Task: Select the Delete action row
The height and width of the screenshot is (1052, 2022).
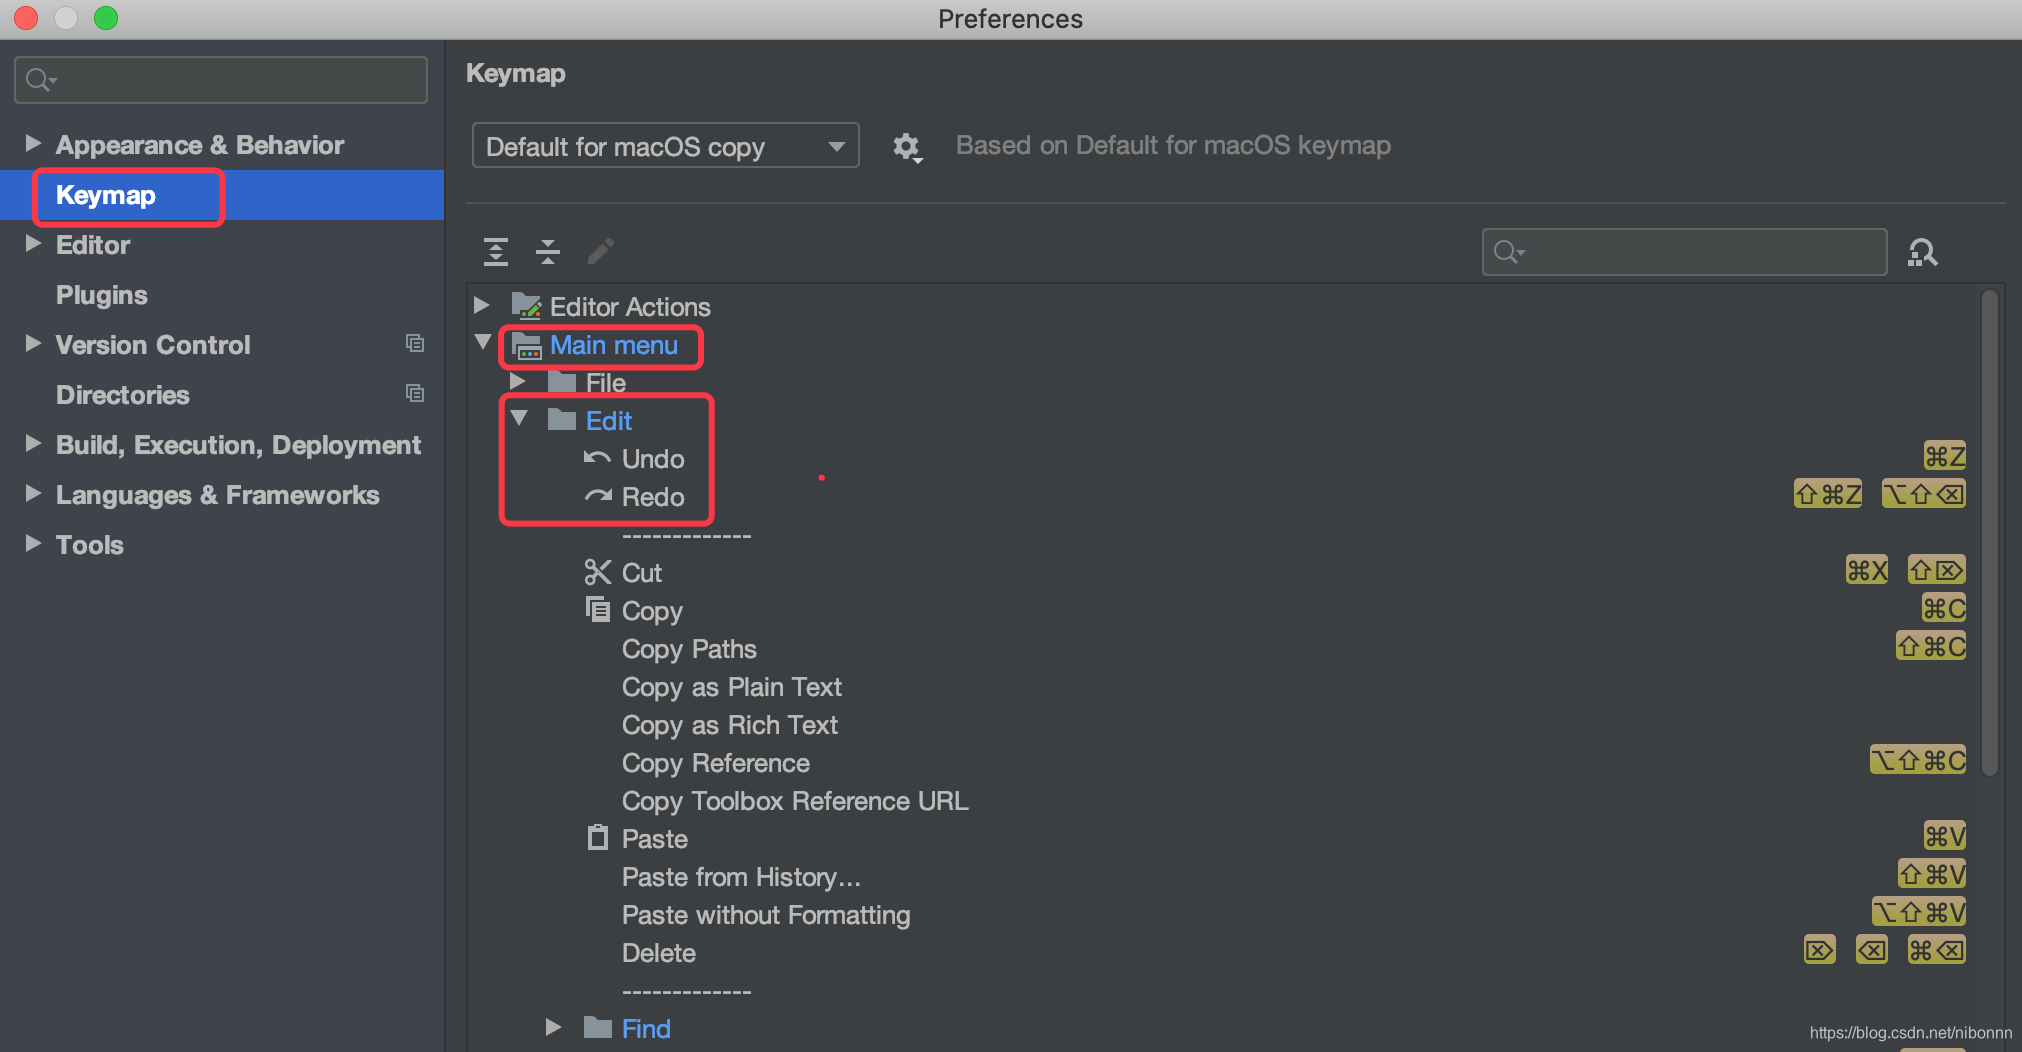Action: pos(1224,953)
